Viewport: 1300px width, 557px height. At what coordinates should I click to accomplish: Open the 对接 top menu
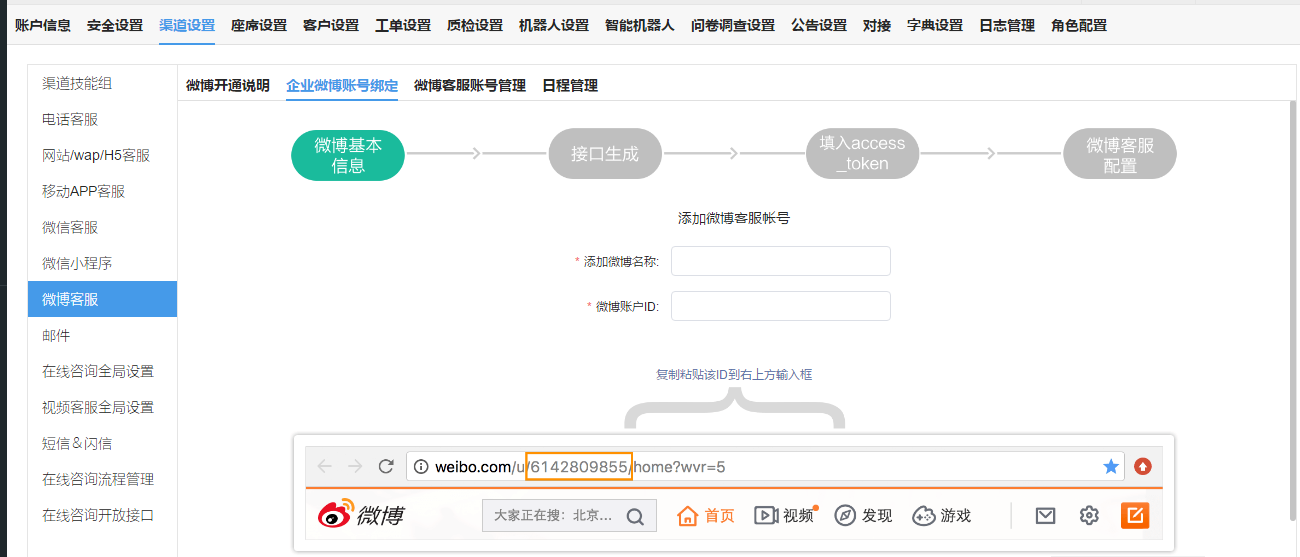(x=877, y=25)
